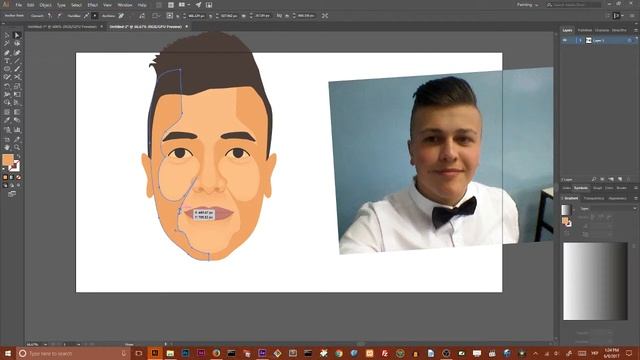Click the Create New Layer icon
Viewport: 640px width, 360px height.
pos(620,179)
